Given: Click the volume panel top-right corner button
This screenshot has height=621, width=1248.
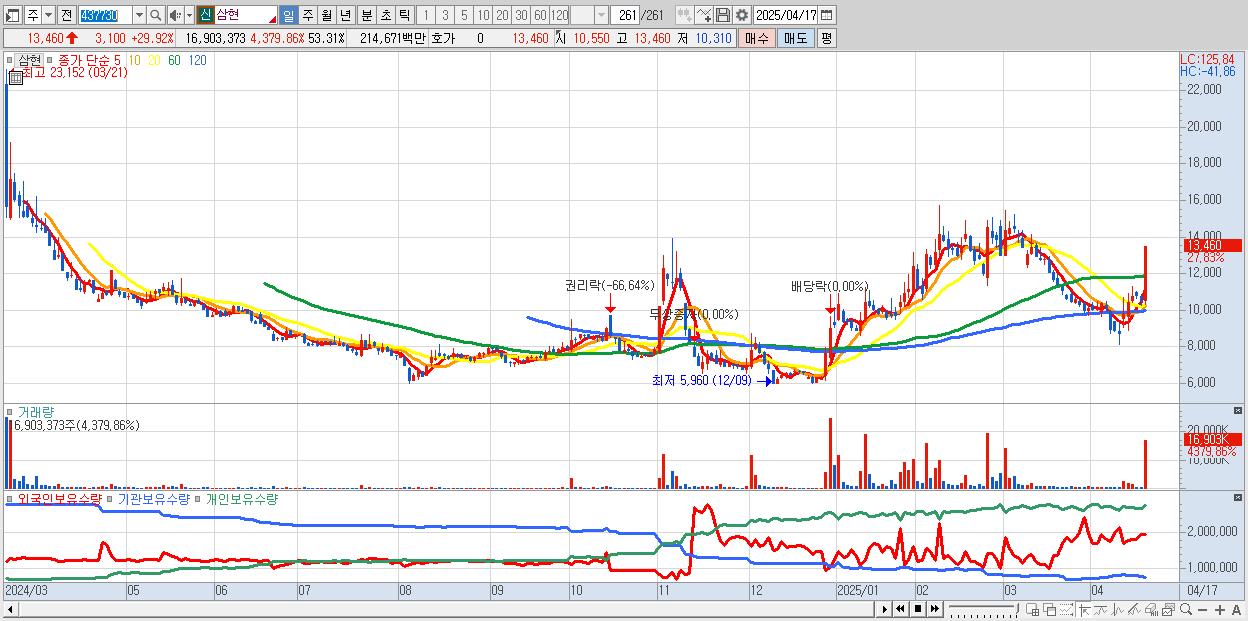Looking at the screenshot, I should [x=1240, y=410].
